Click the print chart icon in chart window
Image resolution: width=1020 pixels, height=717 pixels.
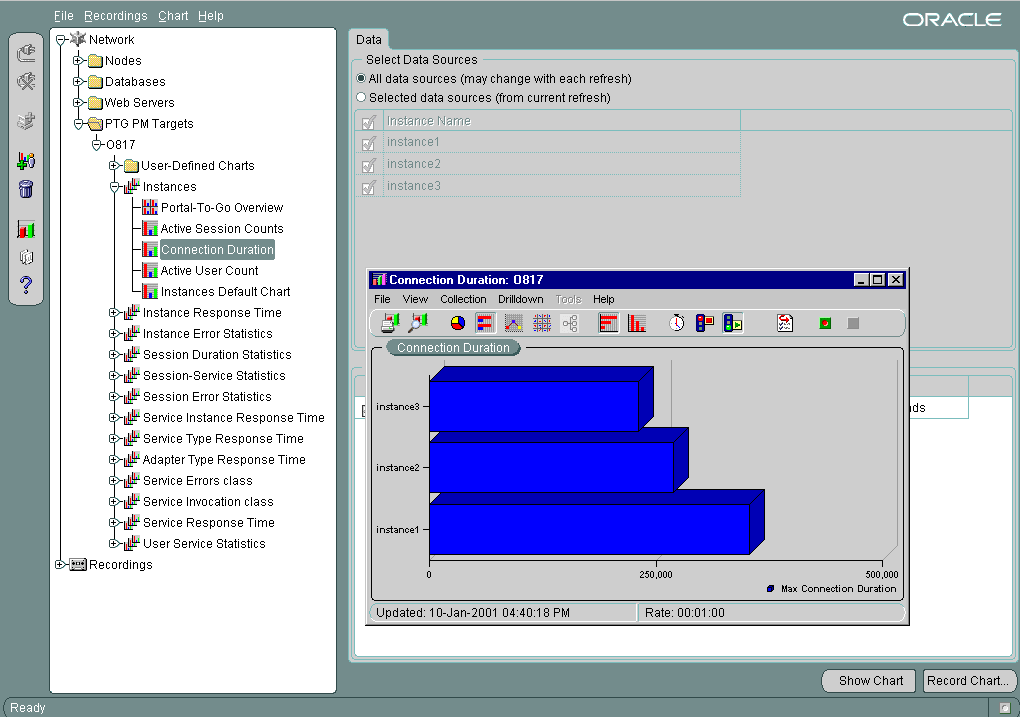pyautogui.click(x=390, y=323)
